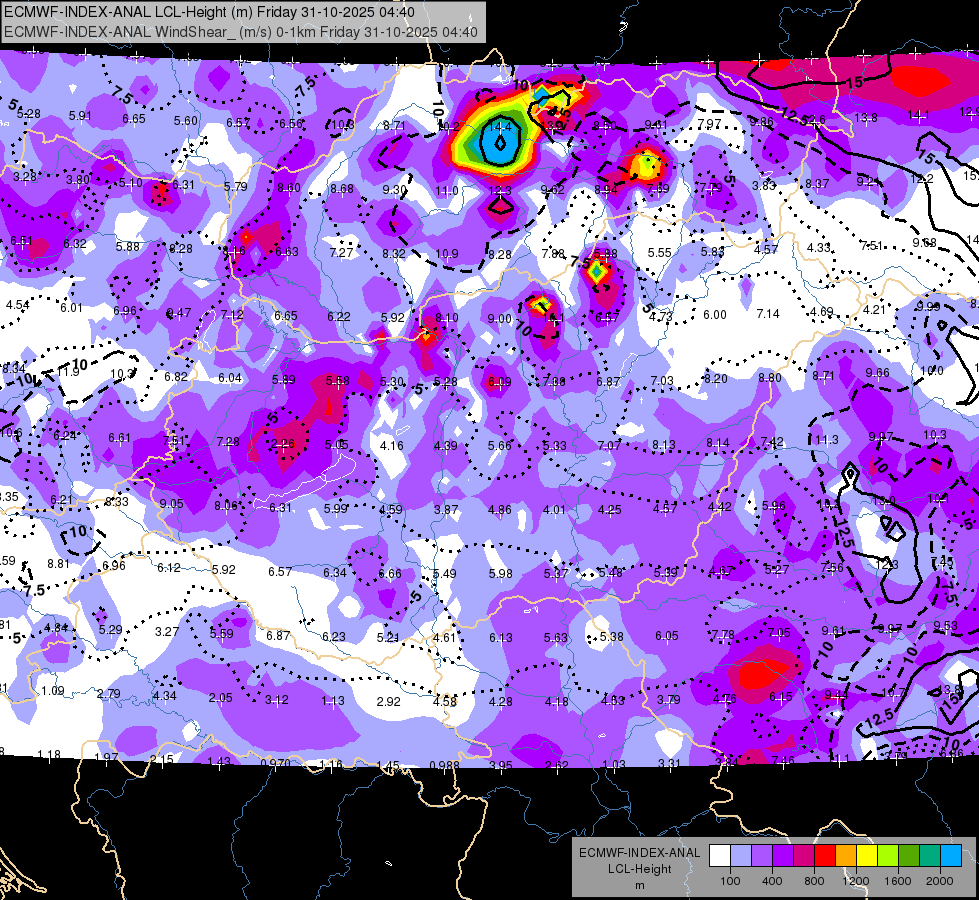Image resolution: width=979 pixels, height=900 pixels.
Task: Click the legend tick label '400'
Action: [x=772, y=881]
